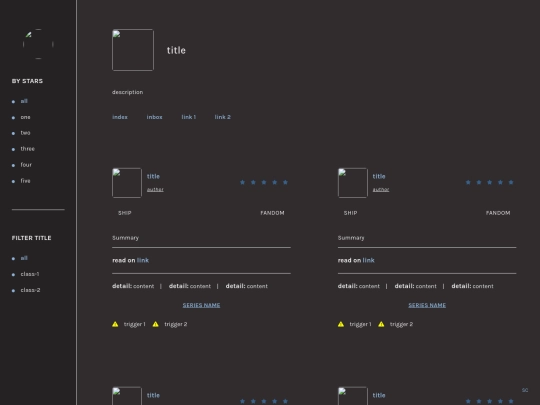Viewport: 540px width, 405px height.
Task: Select the two stars filter
Action: 25,133
